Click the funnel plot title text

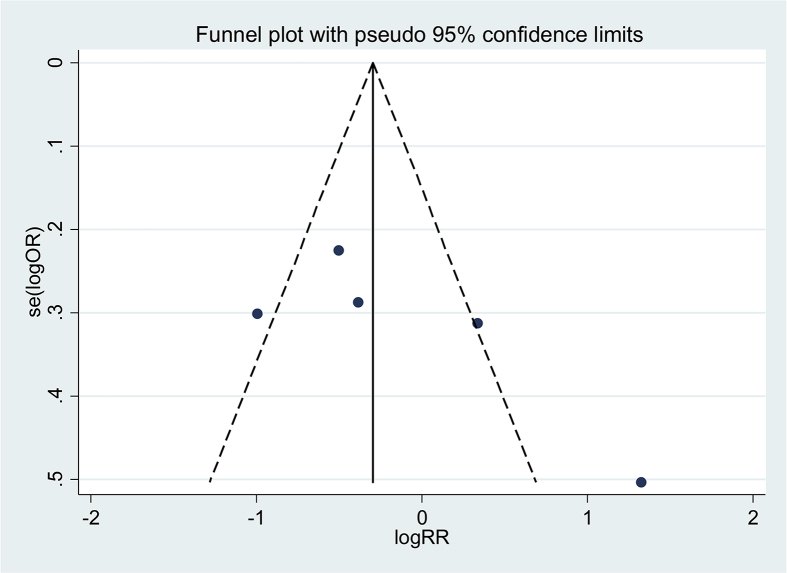pos(418,36)
